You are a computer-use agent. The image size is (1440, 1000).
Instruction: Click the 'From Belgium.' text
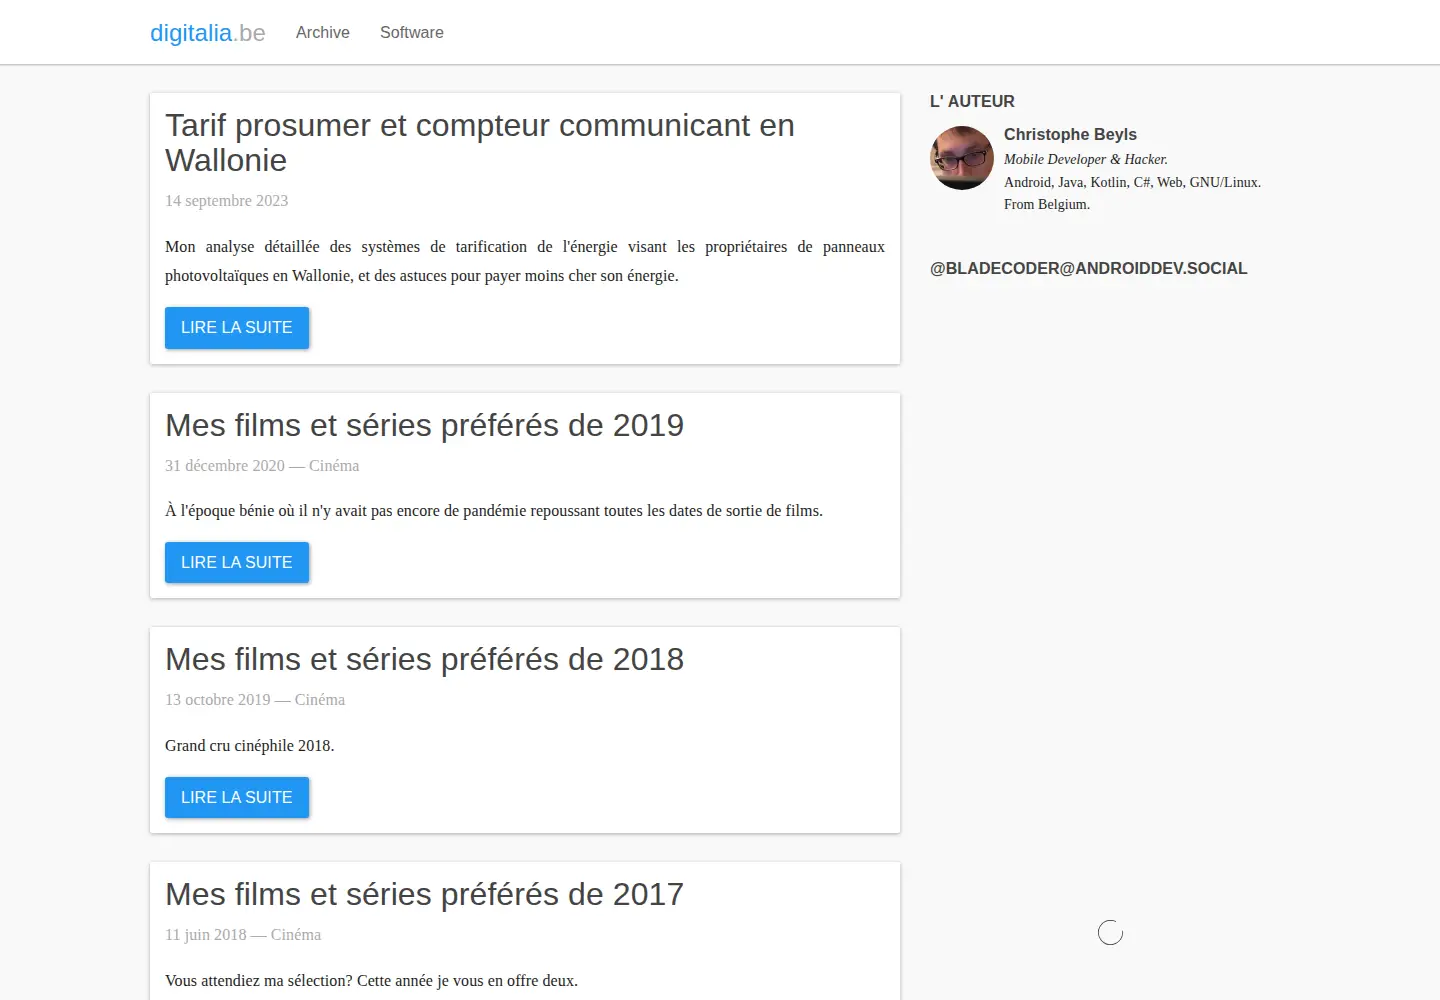tap(1047, 204)
